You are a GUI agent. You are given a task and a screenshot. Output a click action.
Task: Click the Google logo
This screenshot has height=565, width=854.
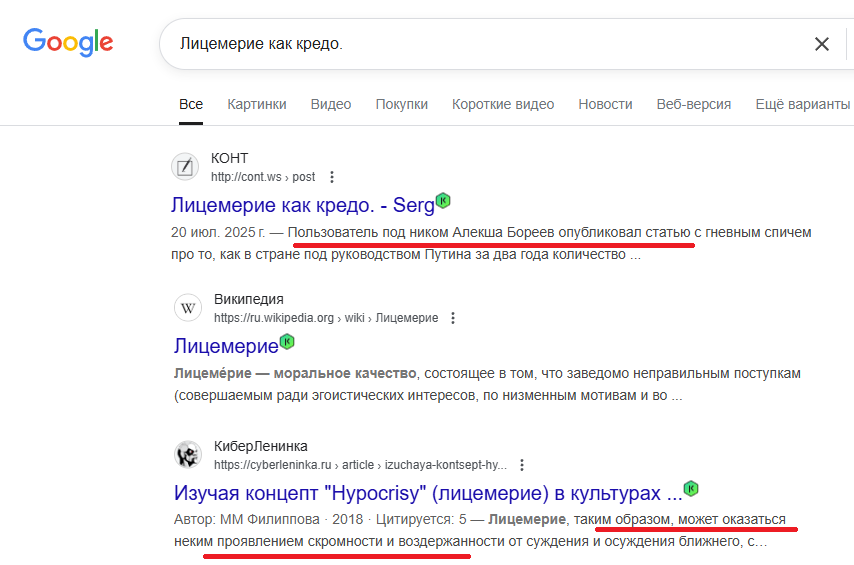tap(68, 42)
